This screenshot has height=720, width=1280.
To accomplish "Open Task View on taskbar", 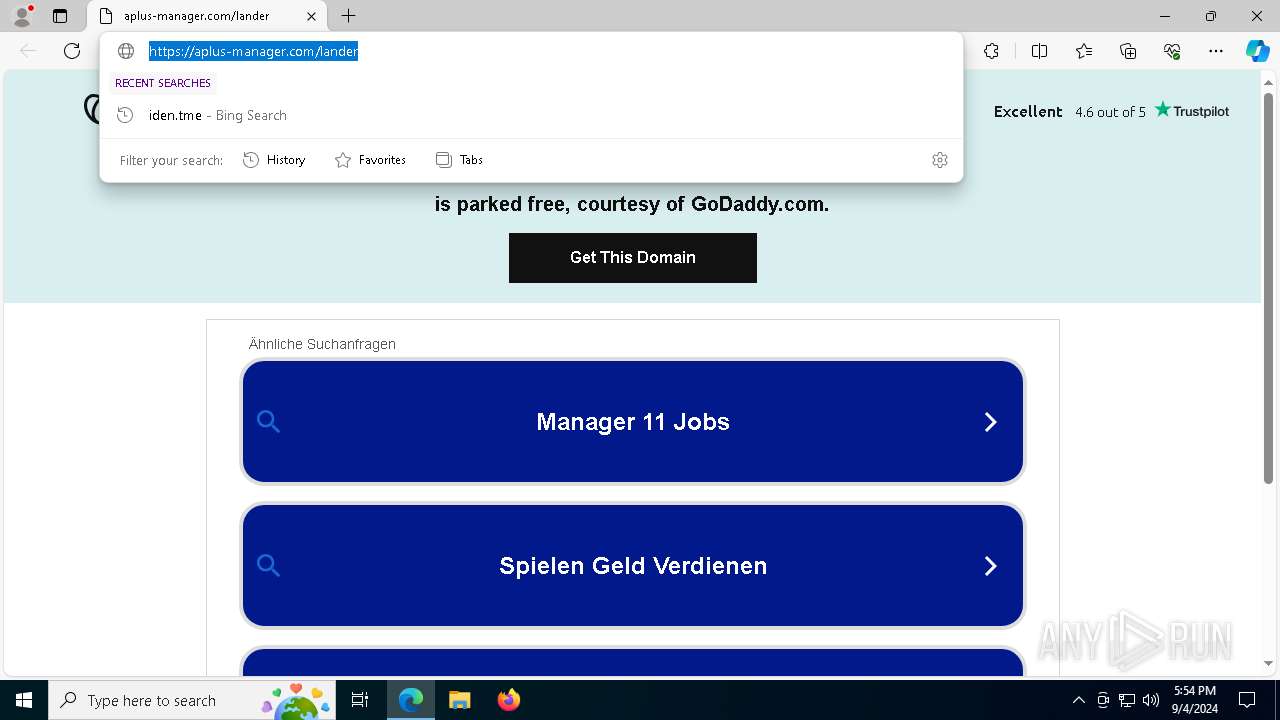I will [x=360, y=700].
